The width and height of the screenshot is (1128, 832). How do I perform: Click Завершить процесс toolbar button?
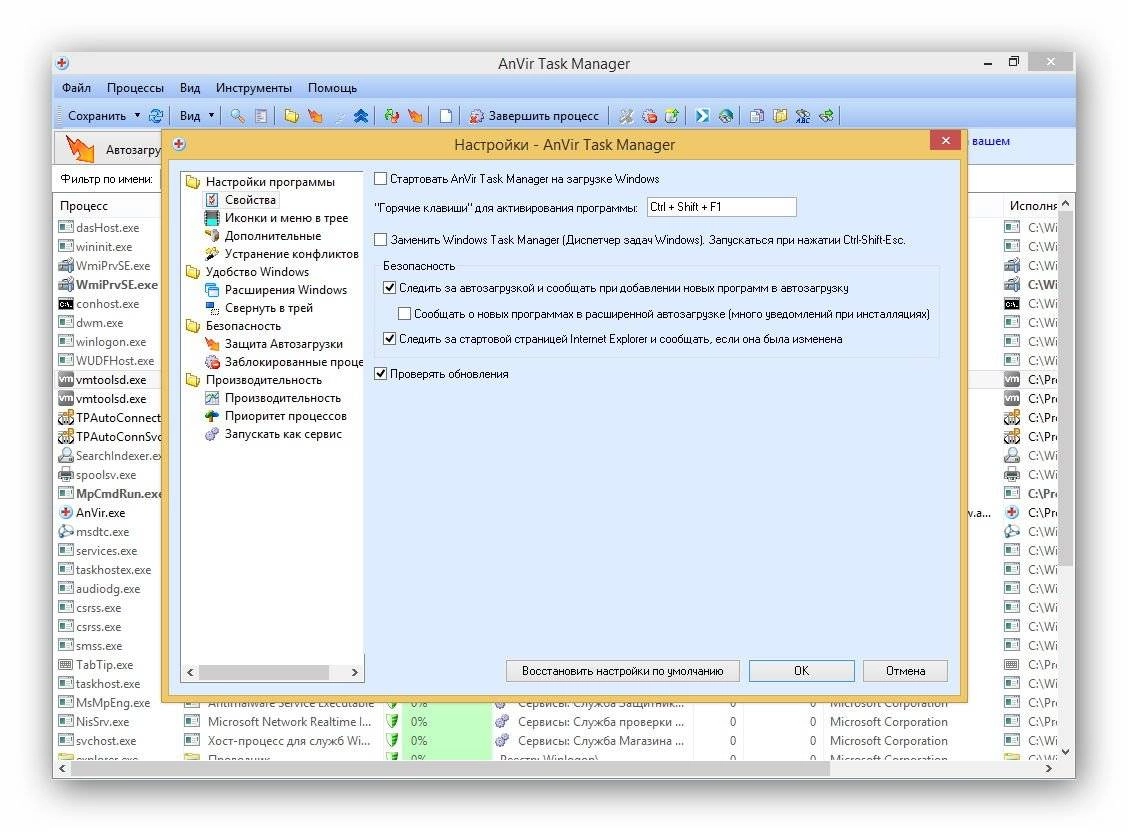click(535, 116)
